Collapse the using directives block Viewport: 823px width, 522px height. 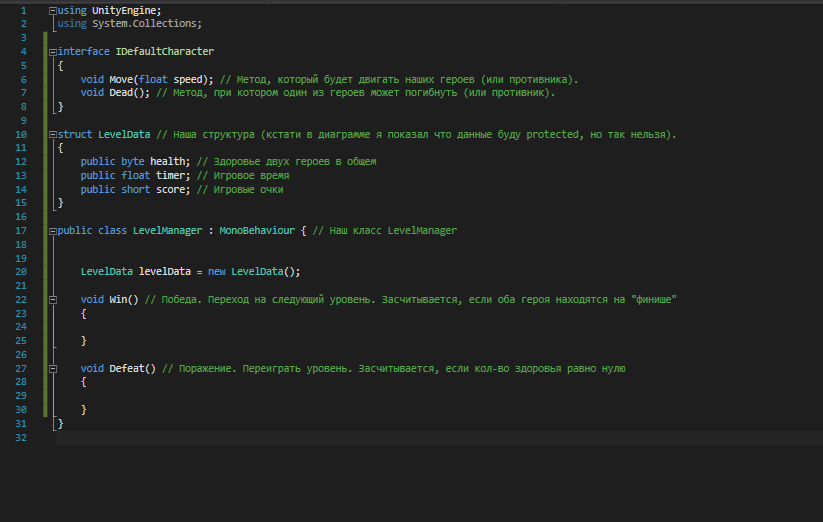[54, 10]
